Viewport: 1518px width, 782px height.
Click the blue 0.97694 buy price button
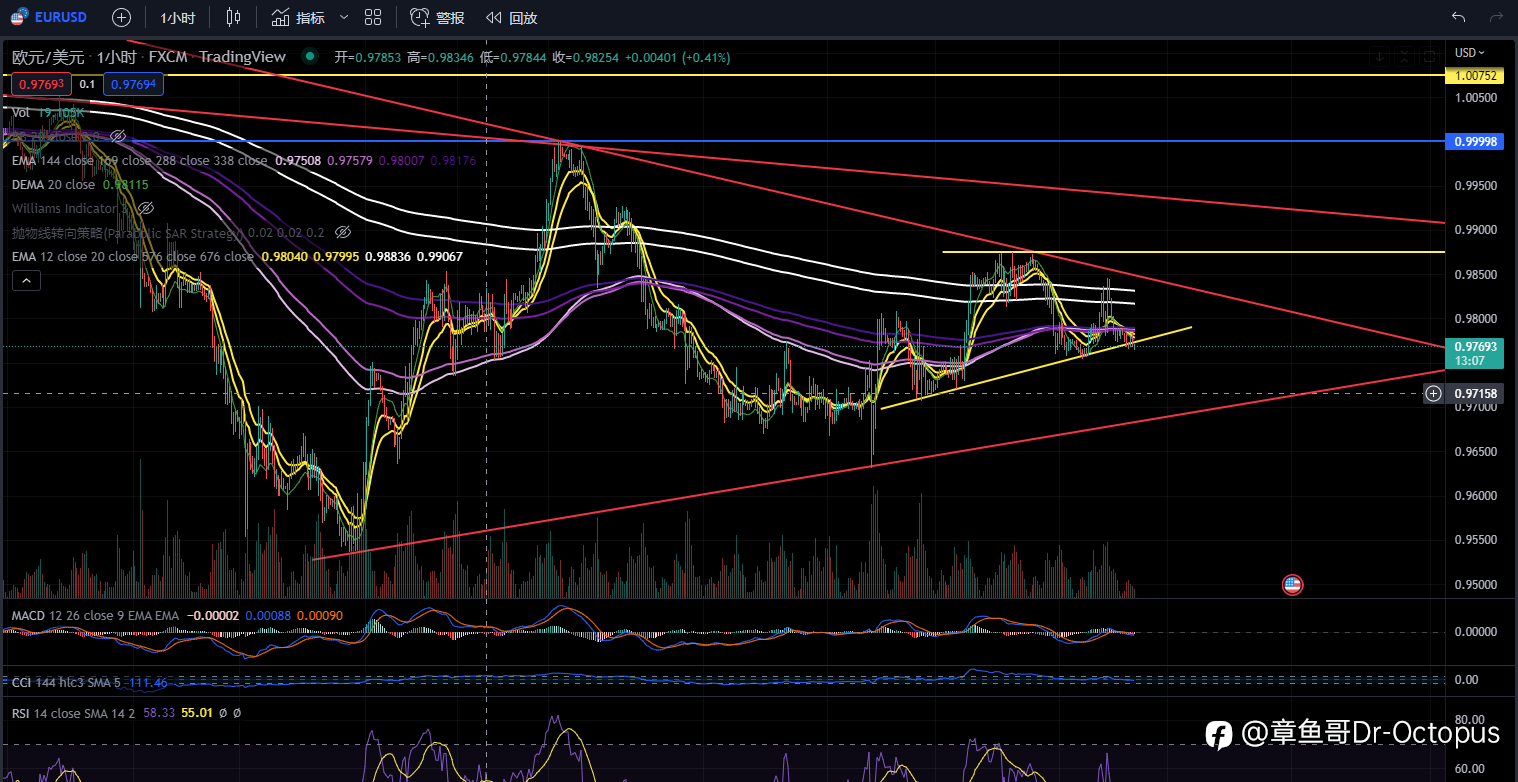[133, 84]
